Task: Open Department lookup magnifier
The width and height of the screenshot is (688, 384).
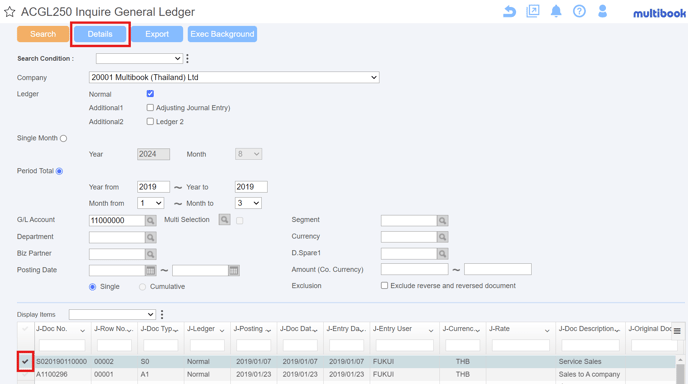Action: click(x=150, y=237)
